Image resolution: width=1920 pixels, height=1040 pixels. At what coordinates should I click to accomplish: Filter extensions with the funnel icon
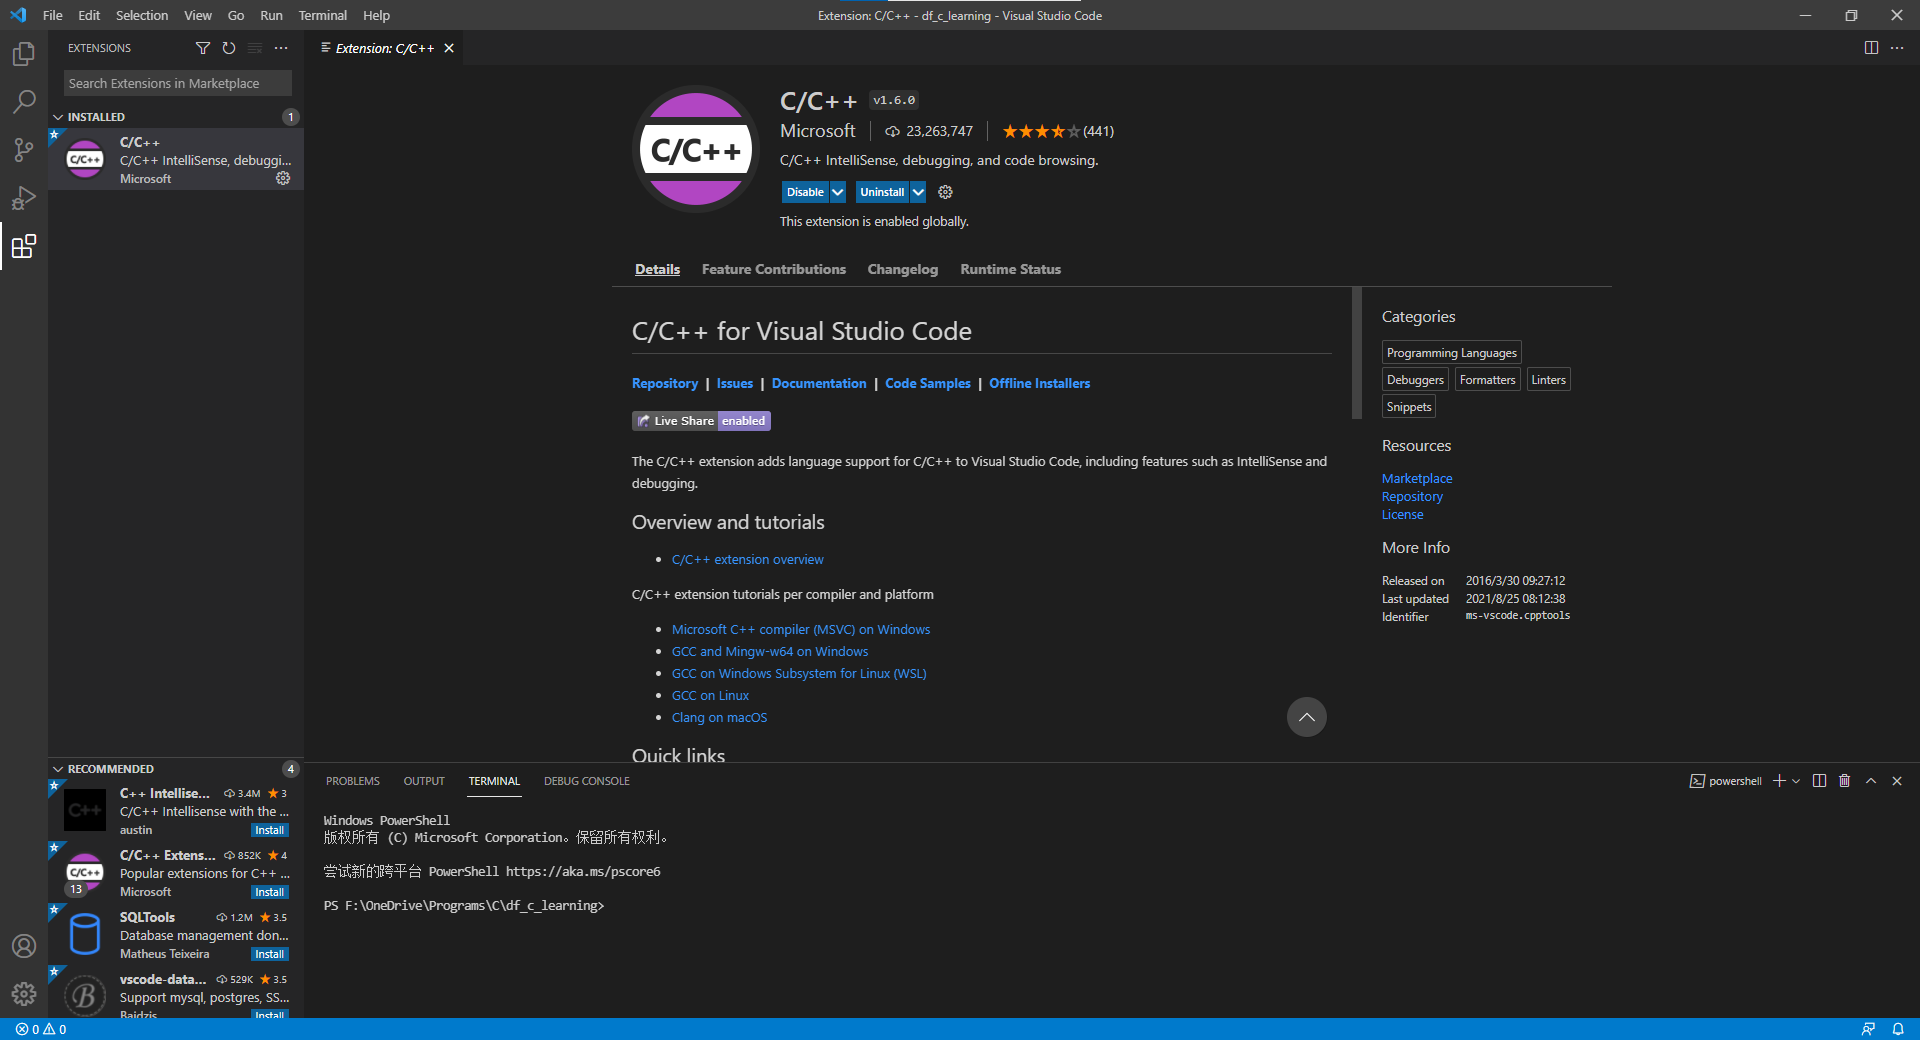(203, 48)
